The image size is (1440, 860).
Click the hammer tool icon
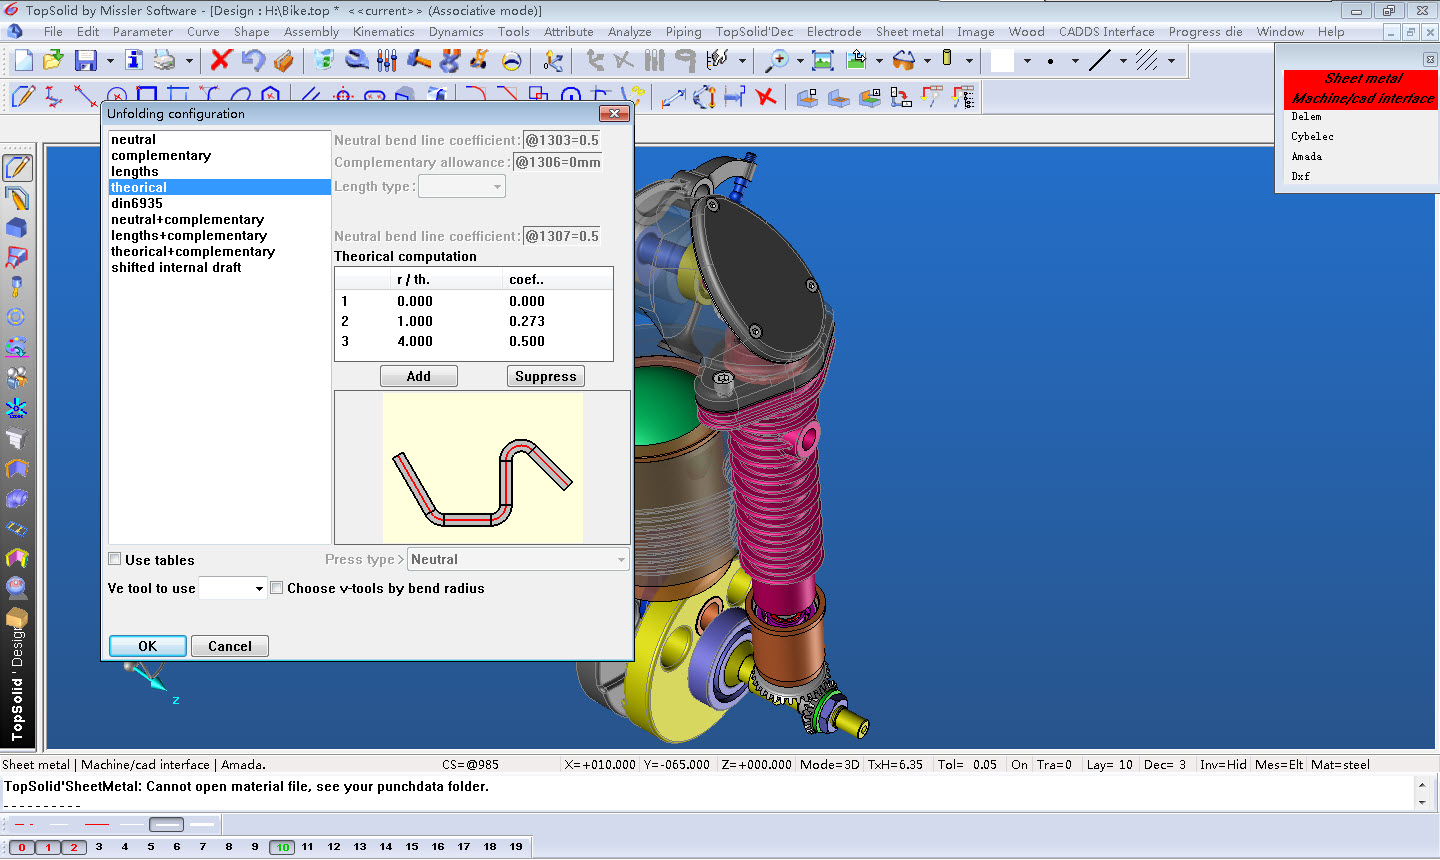(x=419, y=61)
